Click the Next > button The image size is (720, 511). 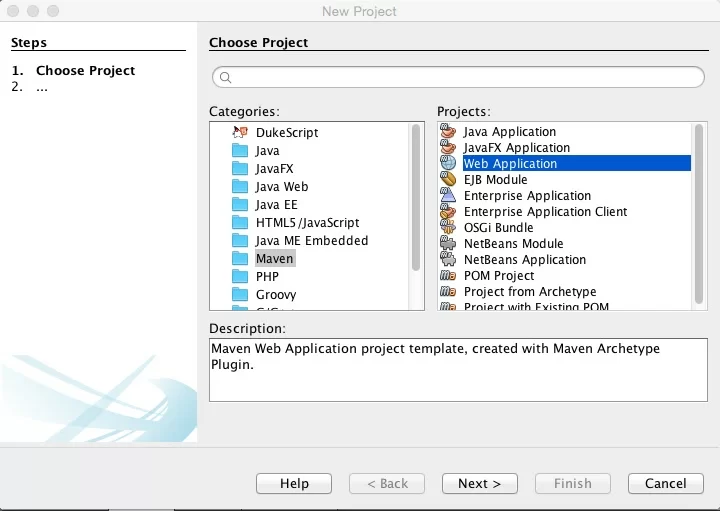[480, 483]
